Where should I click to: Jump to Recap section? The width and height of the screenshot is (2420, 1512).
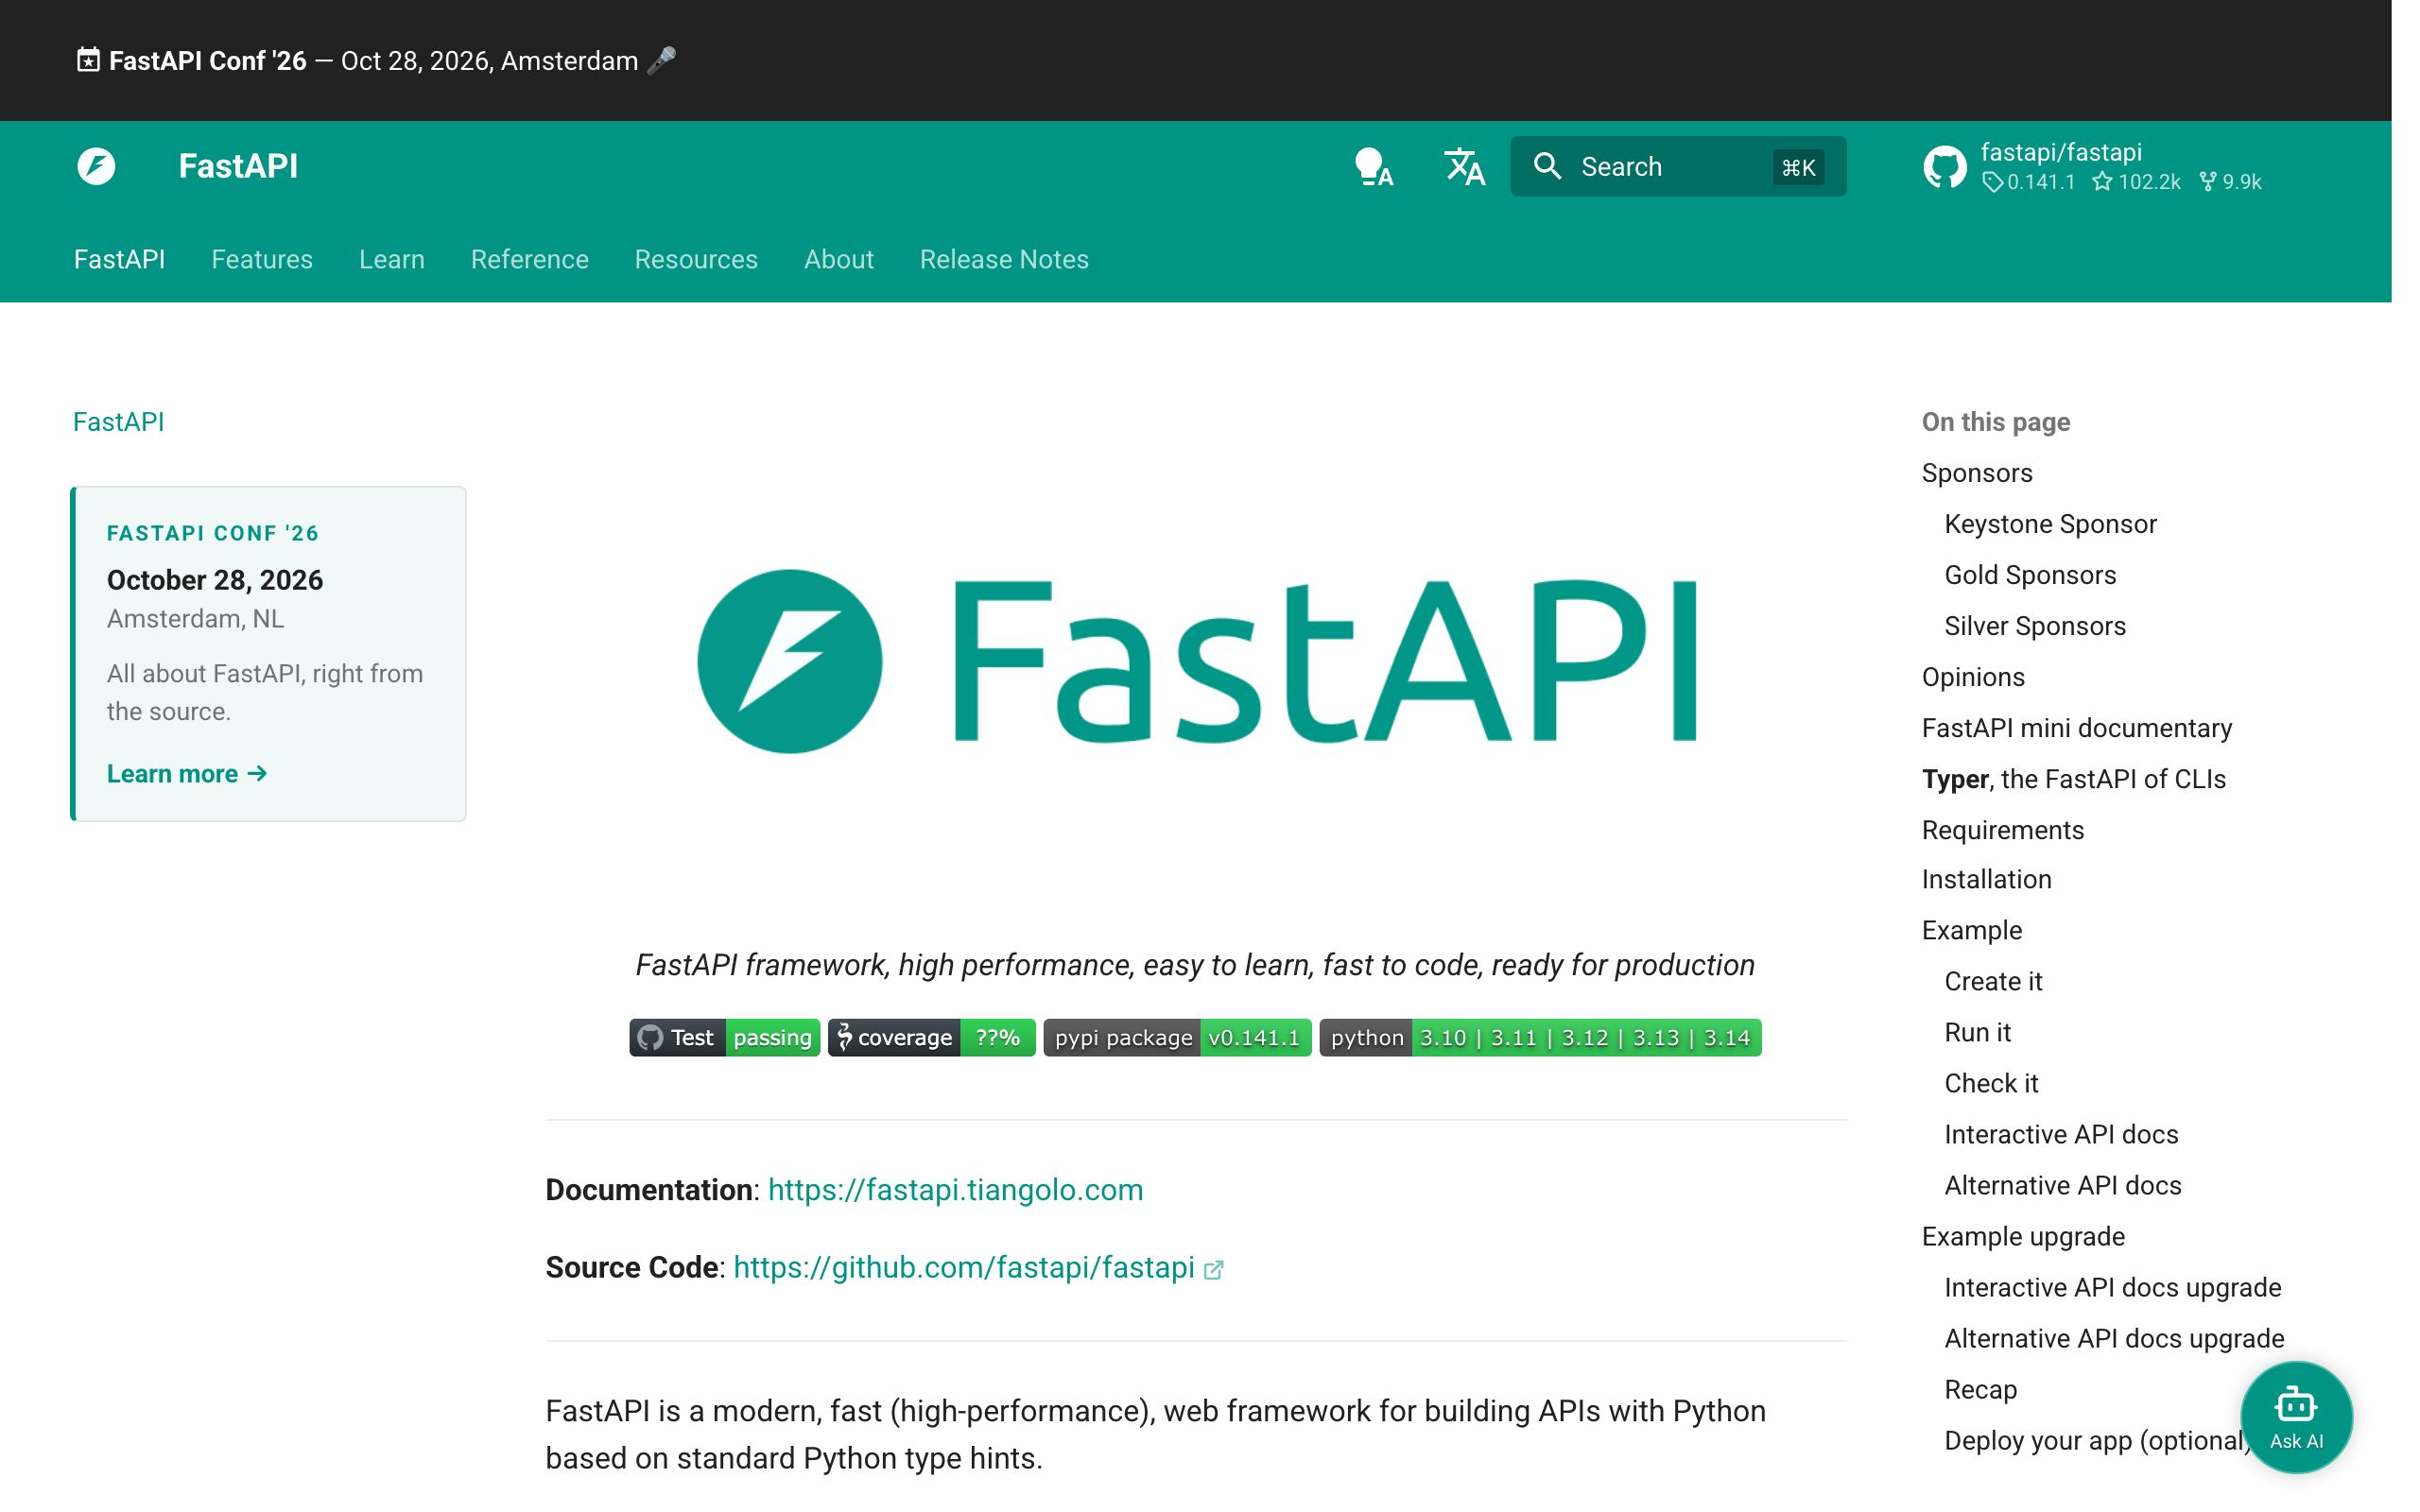[1981, 1389]
